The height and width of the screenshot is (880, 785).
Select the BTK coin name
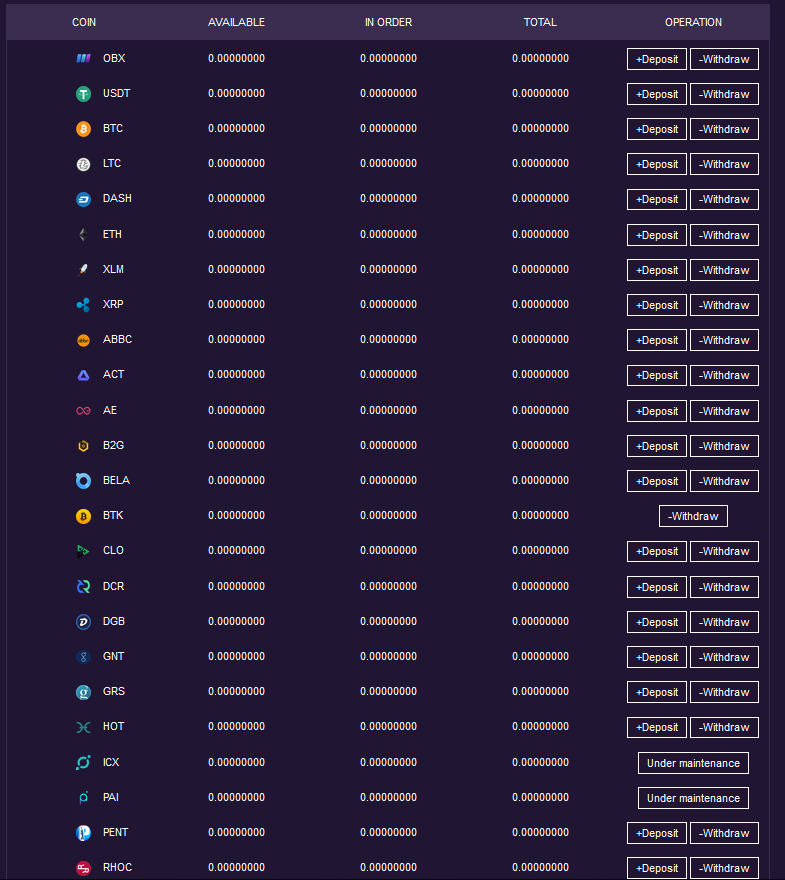pyautogui.click(x=113, y=516)
